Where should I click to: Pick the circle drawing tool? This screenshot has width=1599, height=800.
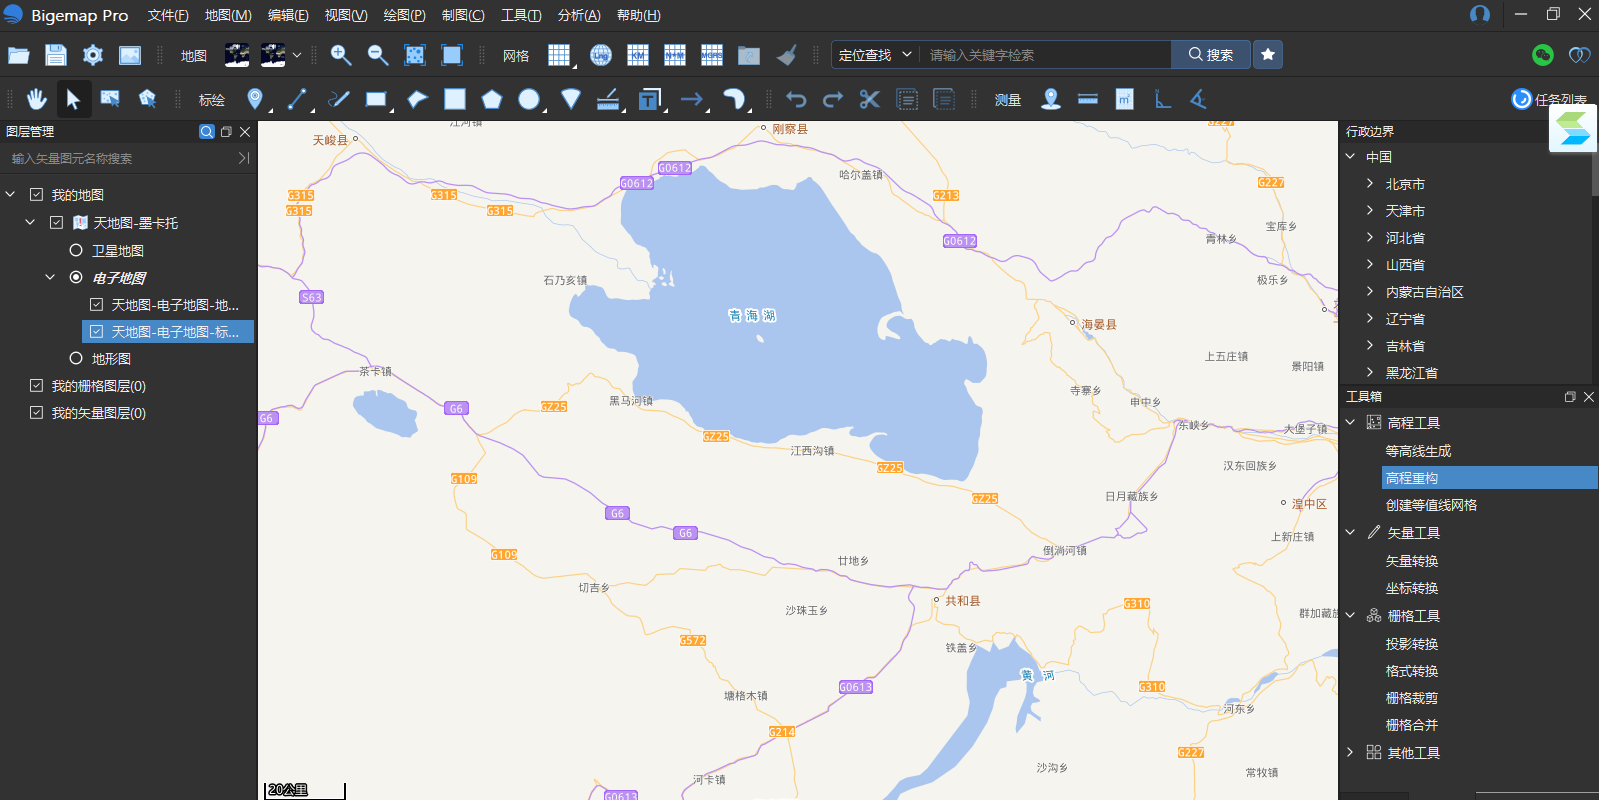529,99
